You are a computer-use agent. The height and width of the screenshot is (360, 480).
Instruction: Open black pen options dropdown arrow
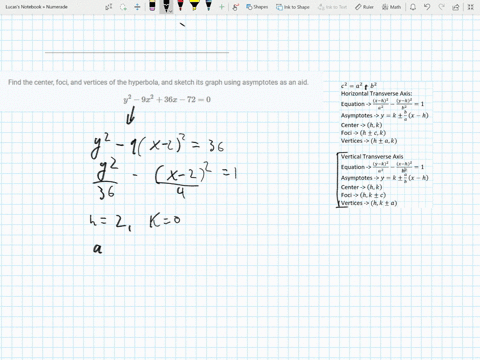[x=171, y=11]
